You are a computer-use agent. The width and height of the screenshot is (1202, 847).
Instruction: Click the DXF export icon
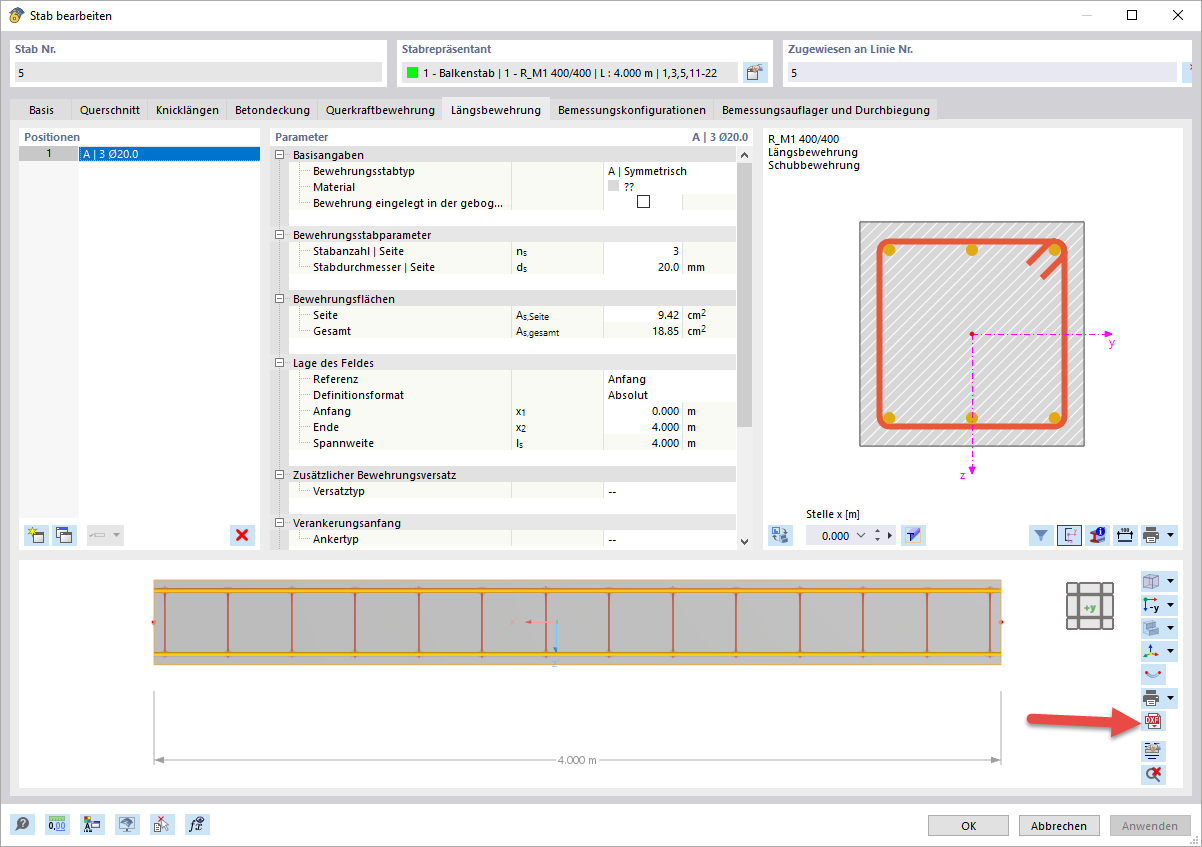pyautogui.click(x=1153, y=722)
